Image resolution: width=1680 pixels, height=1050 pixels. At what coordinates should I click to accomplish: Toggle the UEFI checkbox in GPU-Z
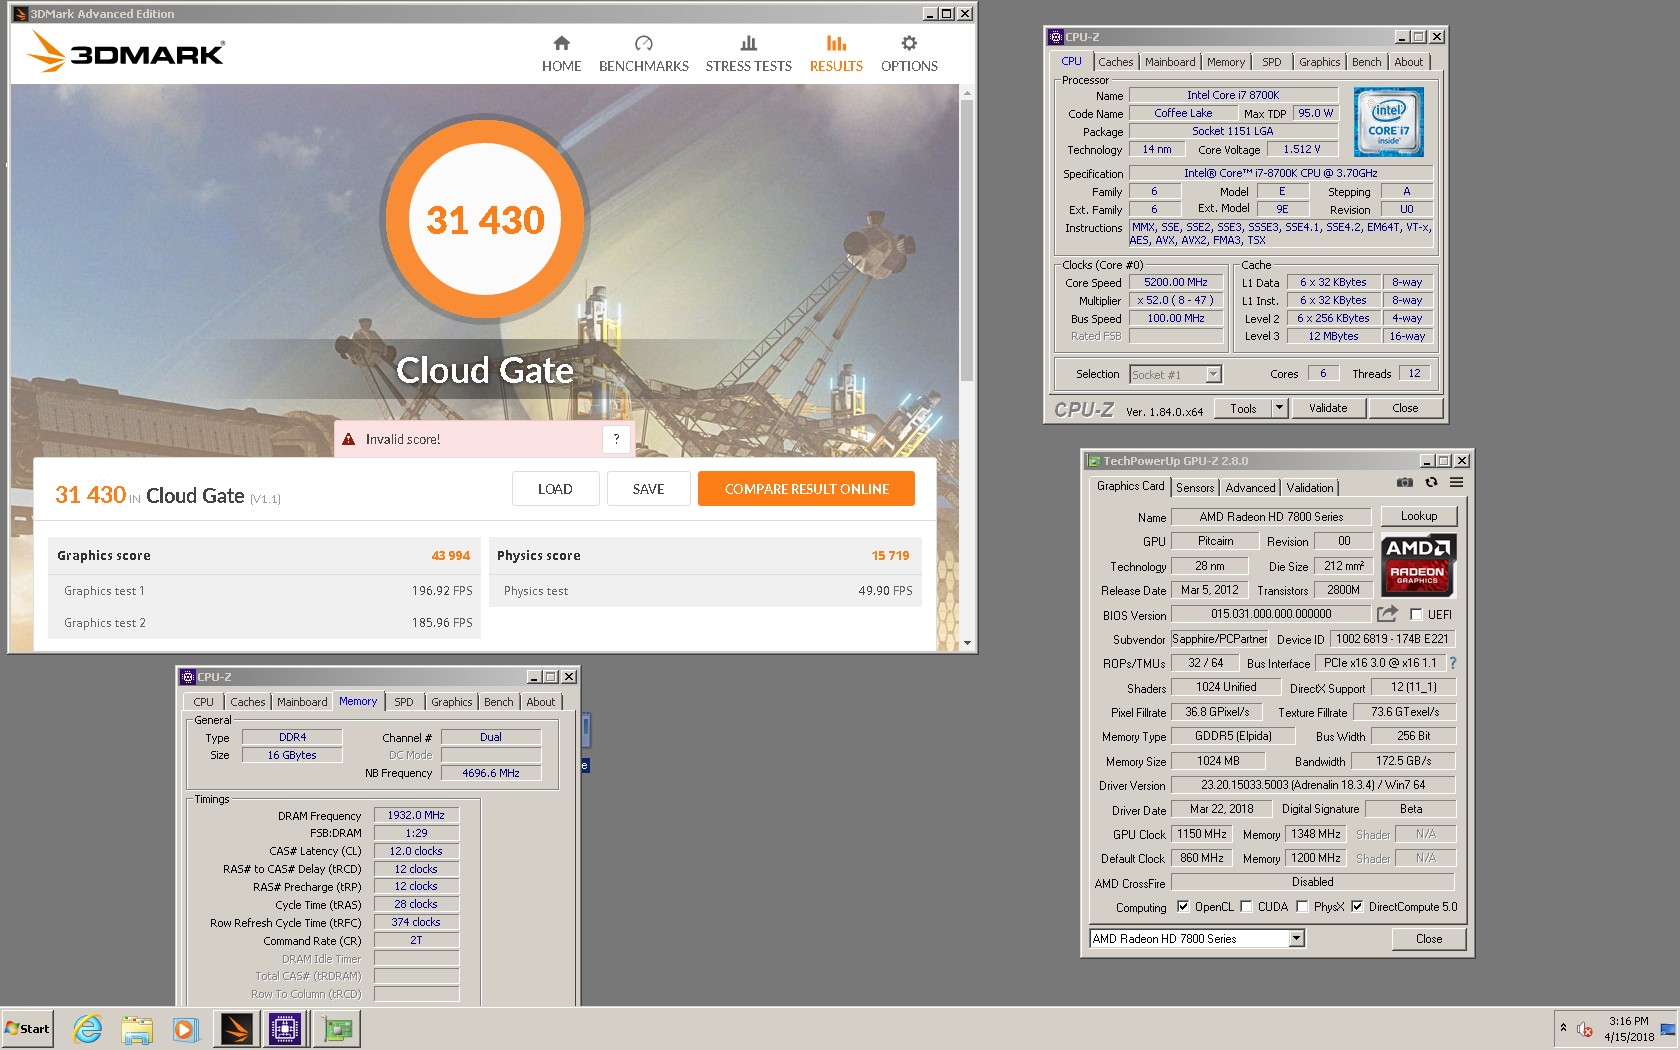coord(1416,614)
